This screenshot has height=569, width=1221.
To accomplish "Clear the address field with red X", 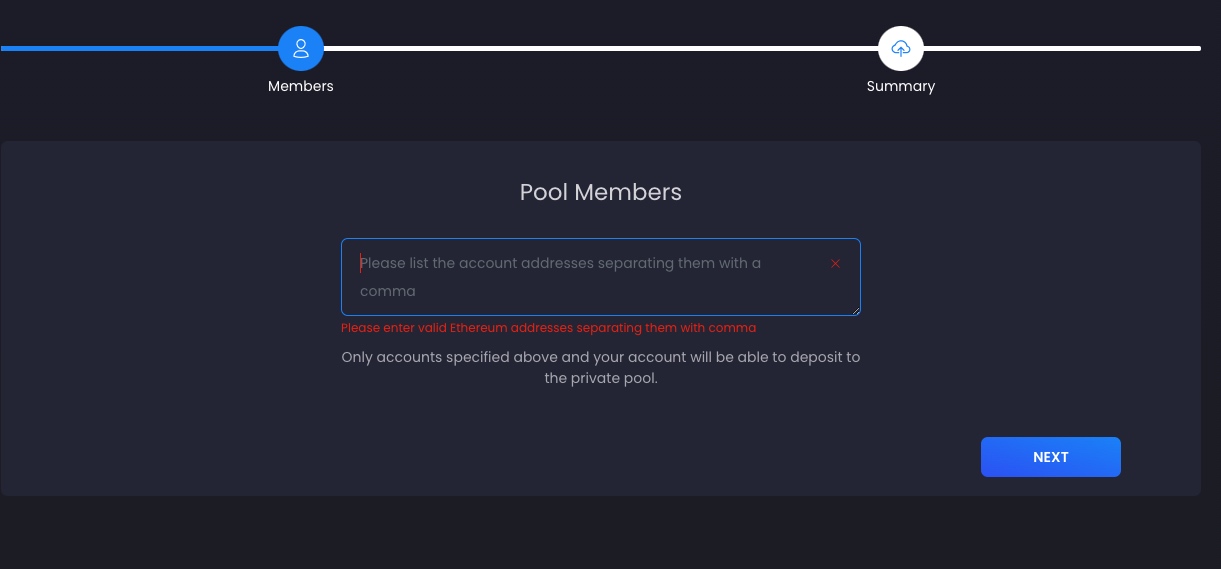I will [835, 264].
